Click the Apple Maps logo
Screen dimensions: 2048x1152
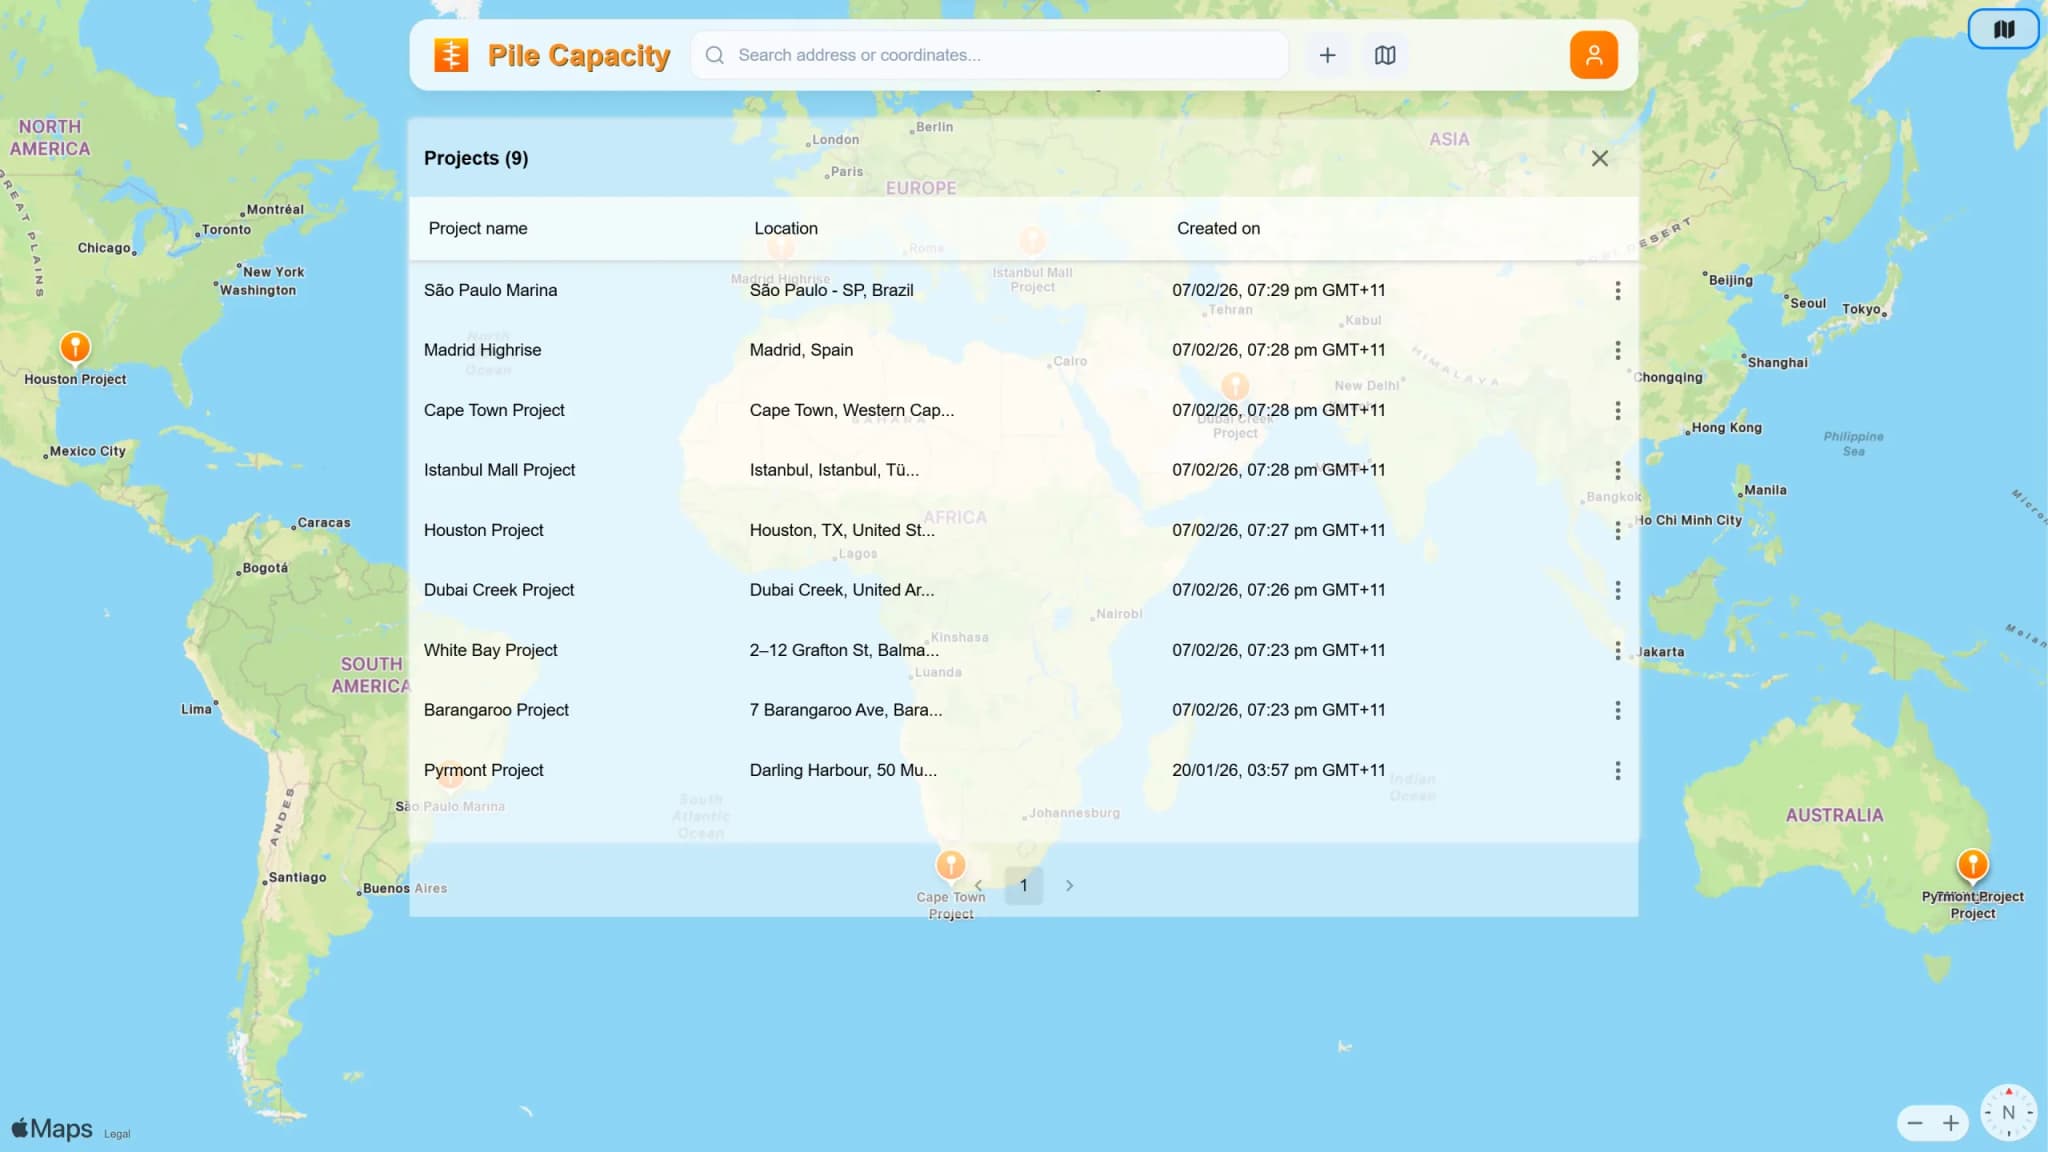[52, 1128]
